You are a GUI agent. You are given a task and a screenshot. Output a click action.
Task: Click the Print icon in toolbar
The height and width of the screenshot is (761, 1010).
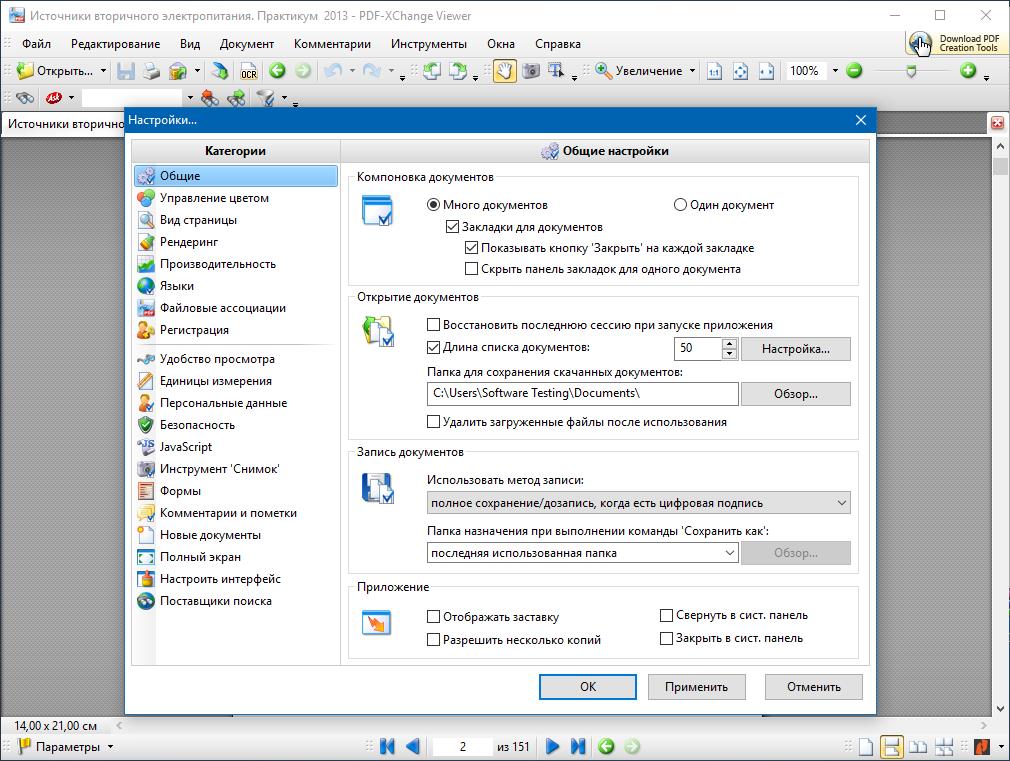pyautogui.click(x=151, y=71)
